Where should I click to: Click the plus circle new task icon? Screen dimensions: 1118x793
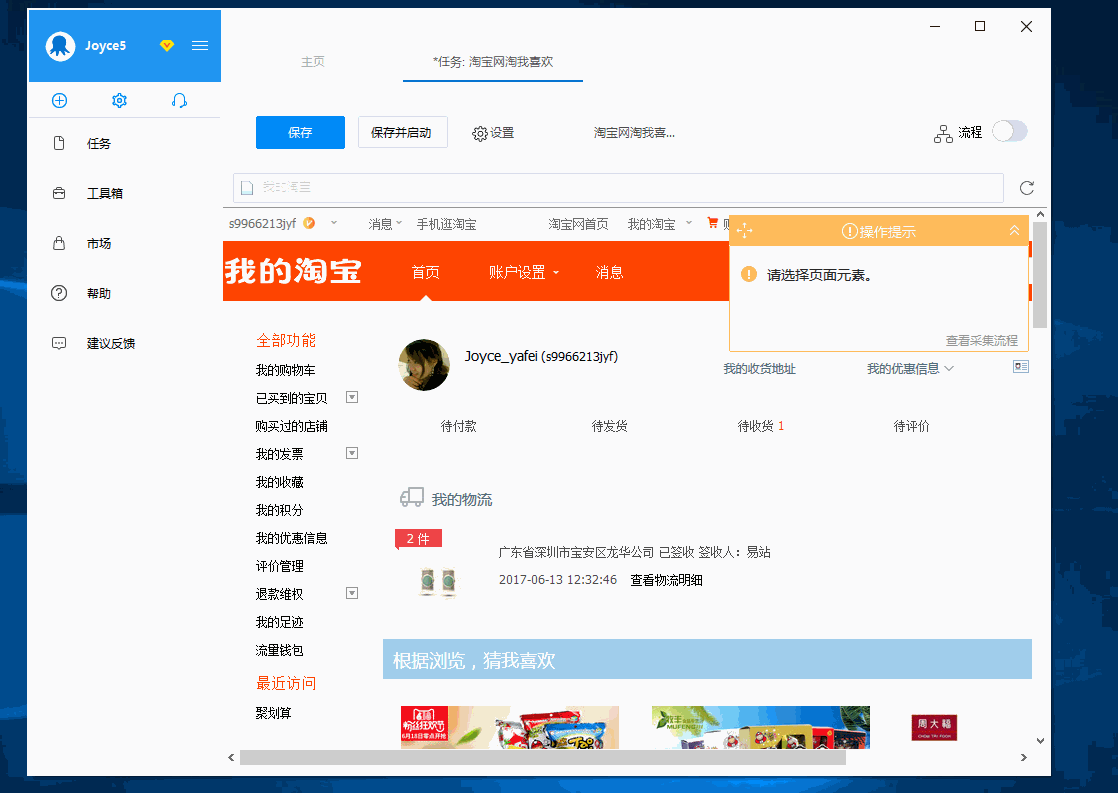click(60, 101)
